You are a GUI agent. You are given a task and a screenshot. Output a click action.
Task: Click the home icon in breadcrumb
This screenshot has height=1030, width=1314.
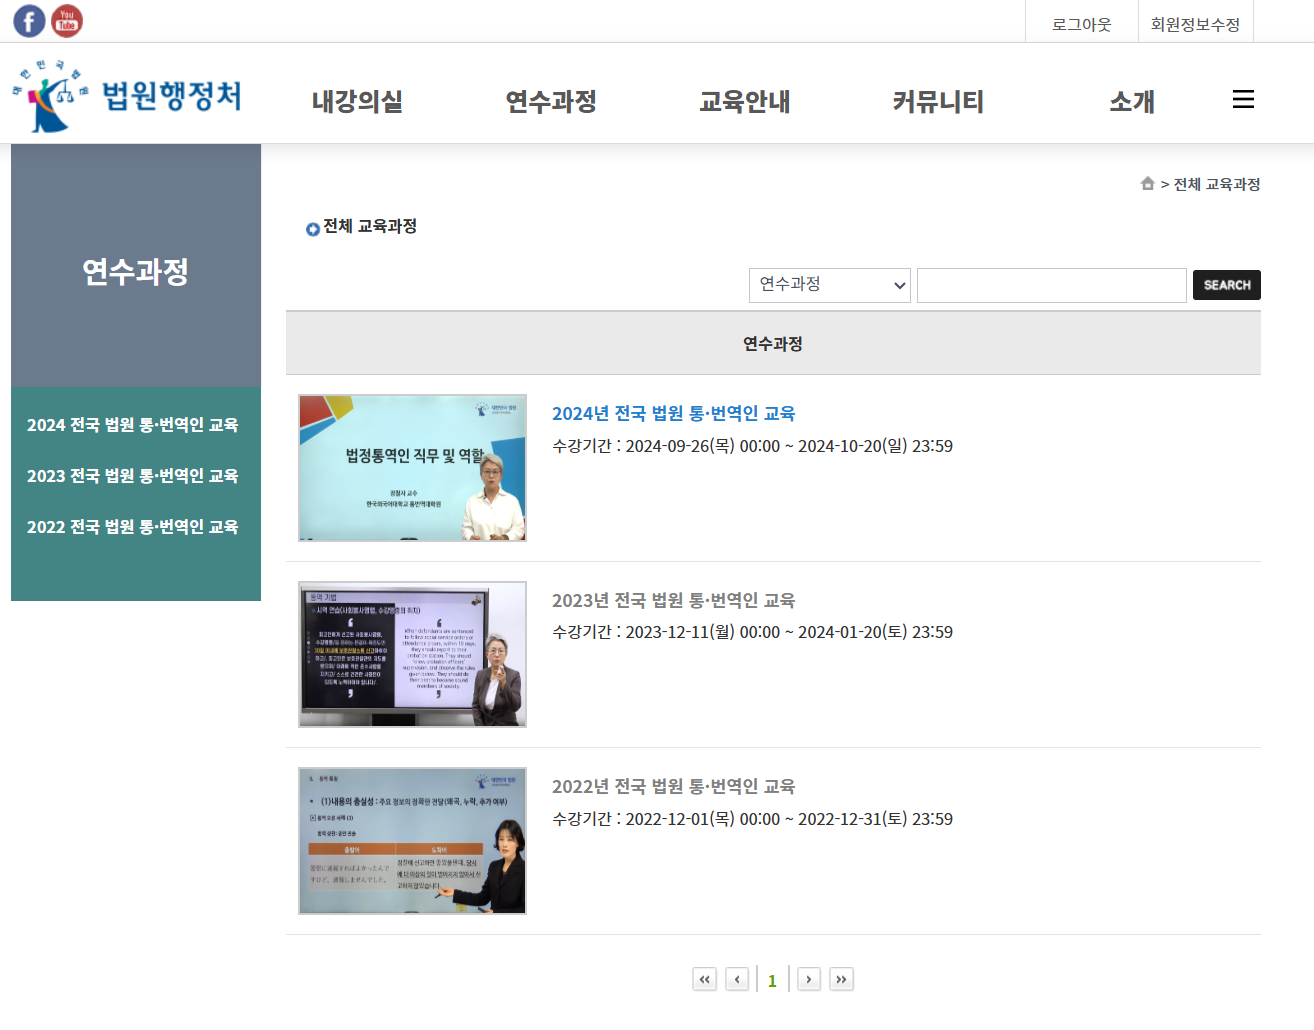tap(1147, 184)
